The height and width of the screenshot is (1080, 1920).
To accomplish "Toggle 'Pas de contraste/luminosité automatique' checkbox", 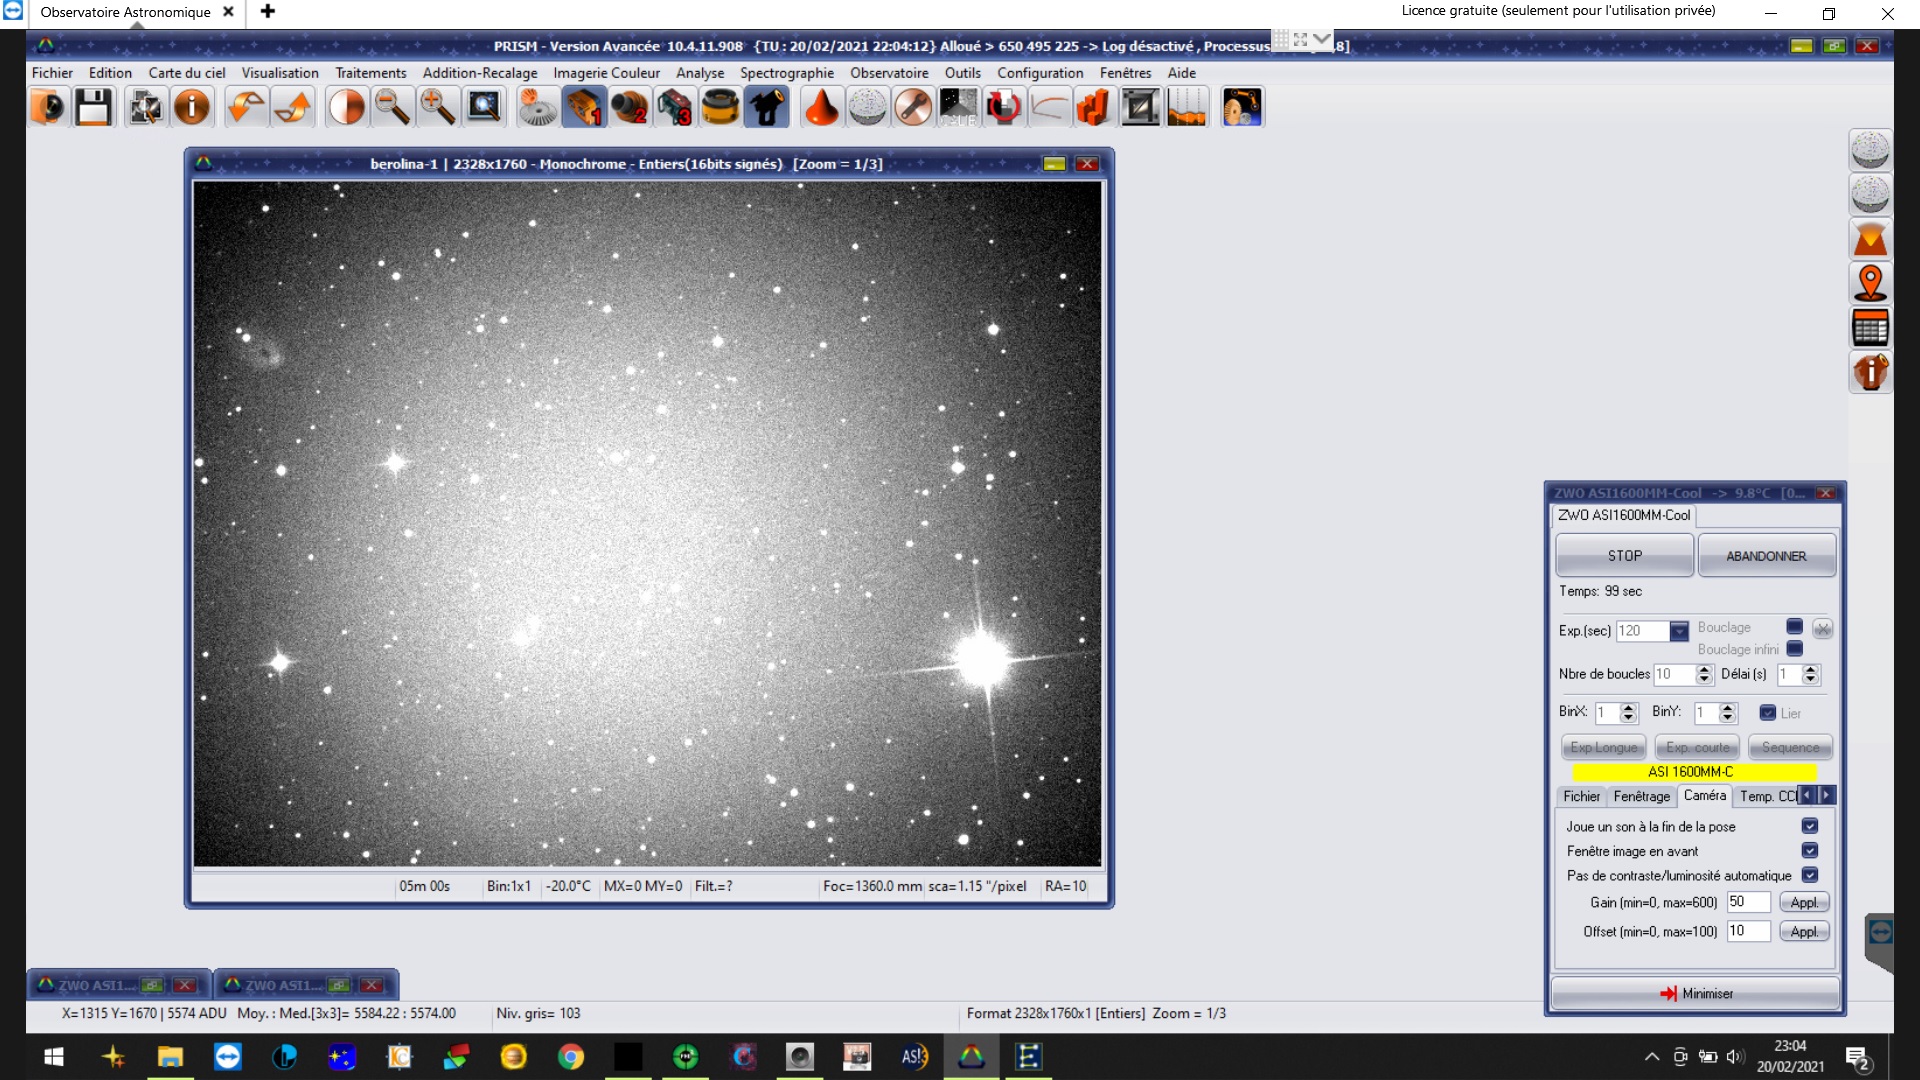I will tap(1809, 875).
